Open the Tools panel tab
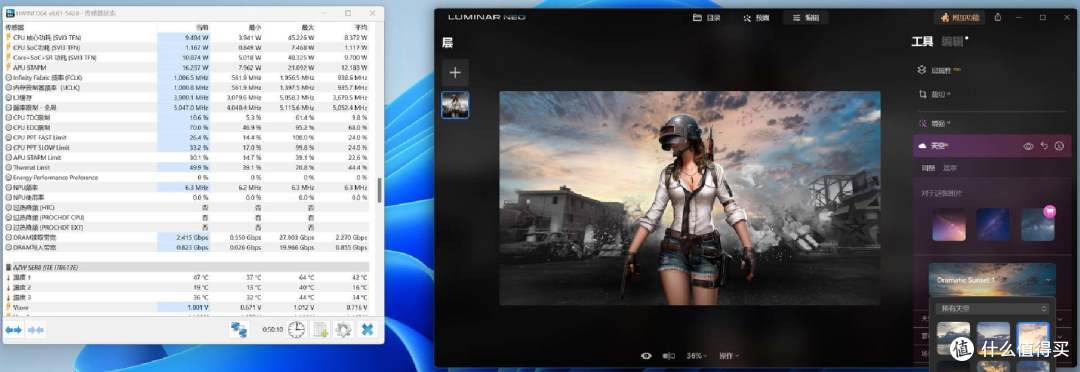 pyautogui.click(x=922, y=42)
